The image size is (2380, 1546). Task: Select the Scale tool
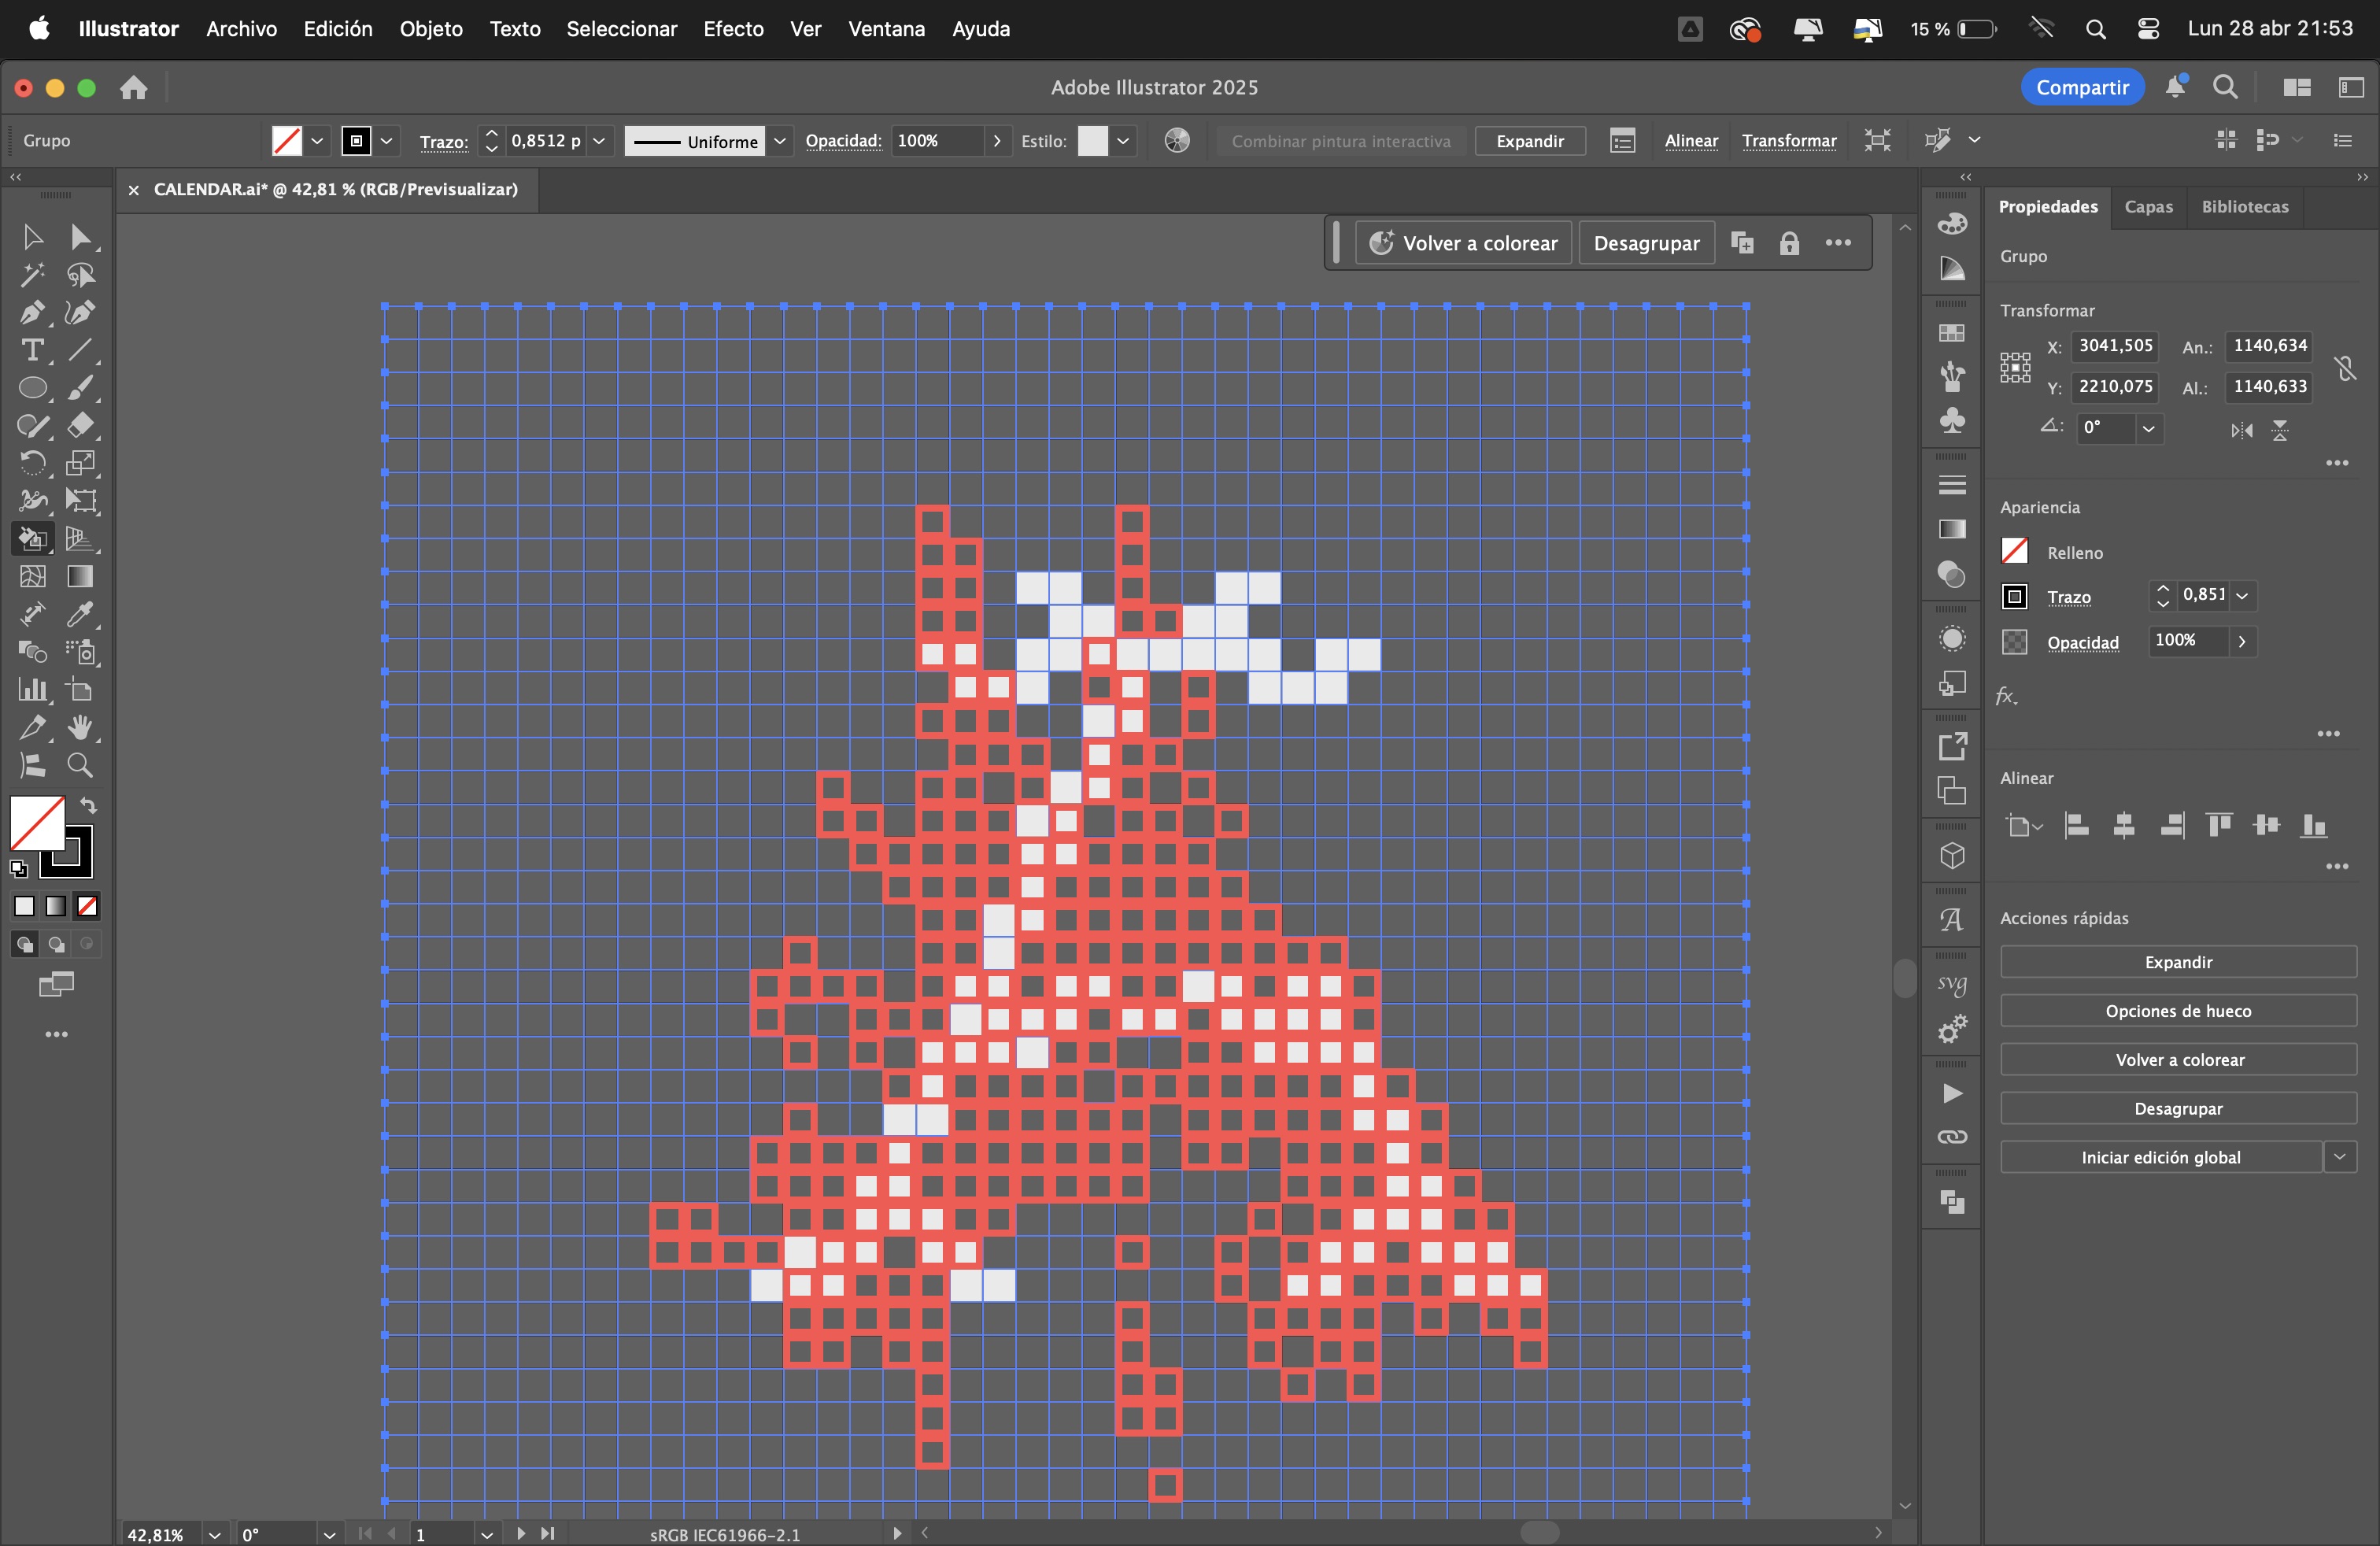[80, 463]
